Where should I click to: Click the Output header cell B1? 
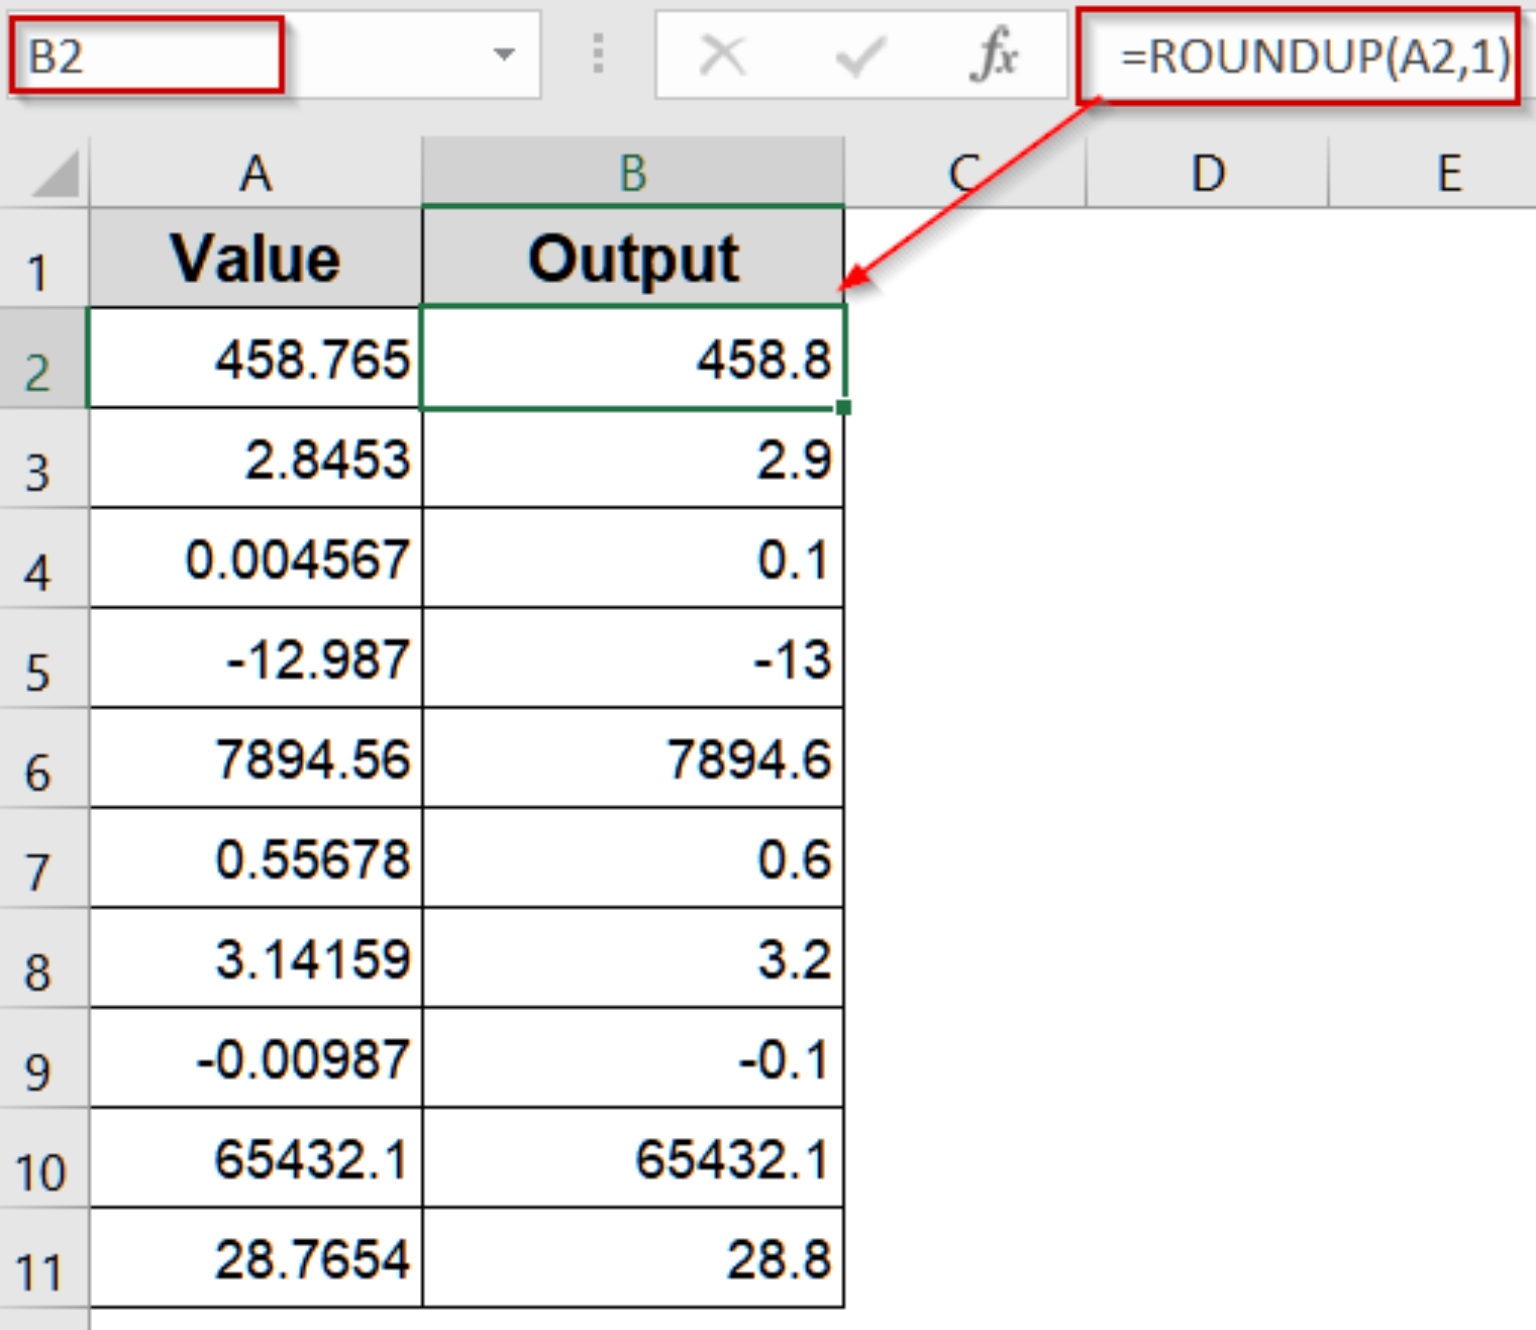(635, 258)
